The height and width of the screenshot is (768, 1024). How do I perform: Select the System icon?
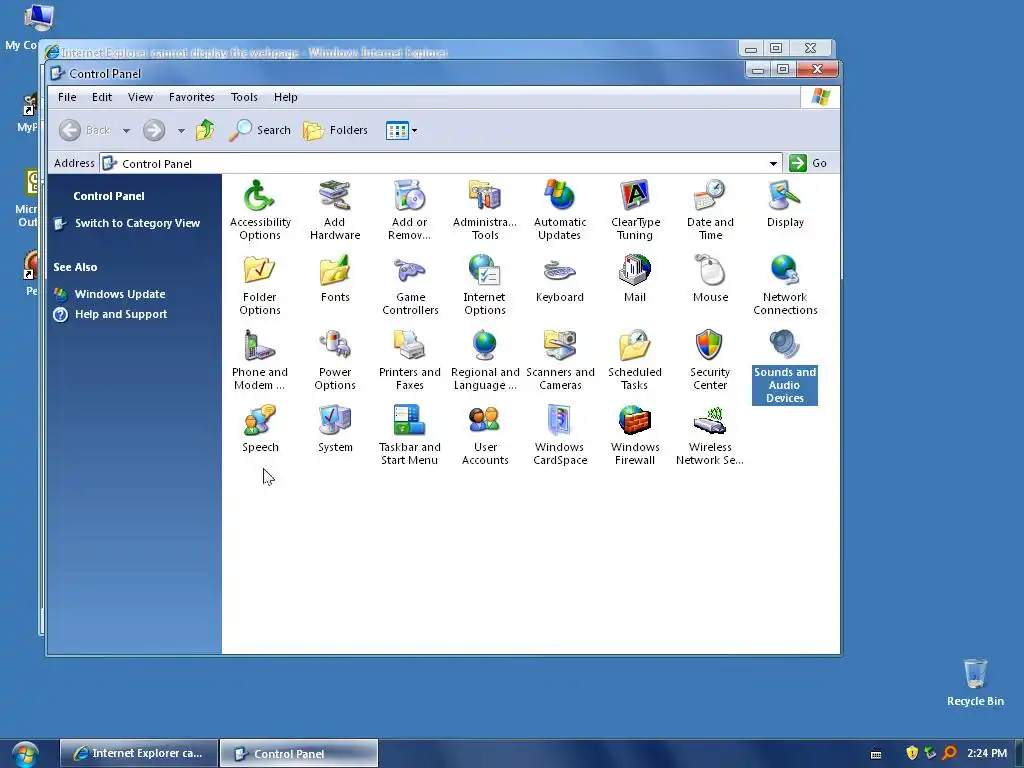pos(335,429)
